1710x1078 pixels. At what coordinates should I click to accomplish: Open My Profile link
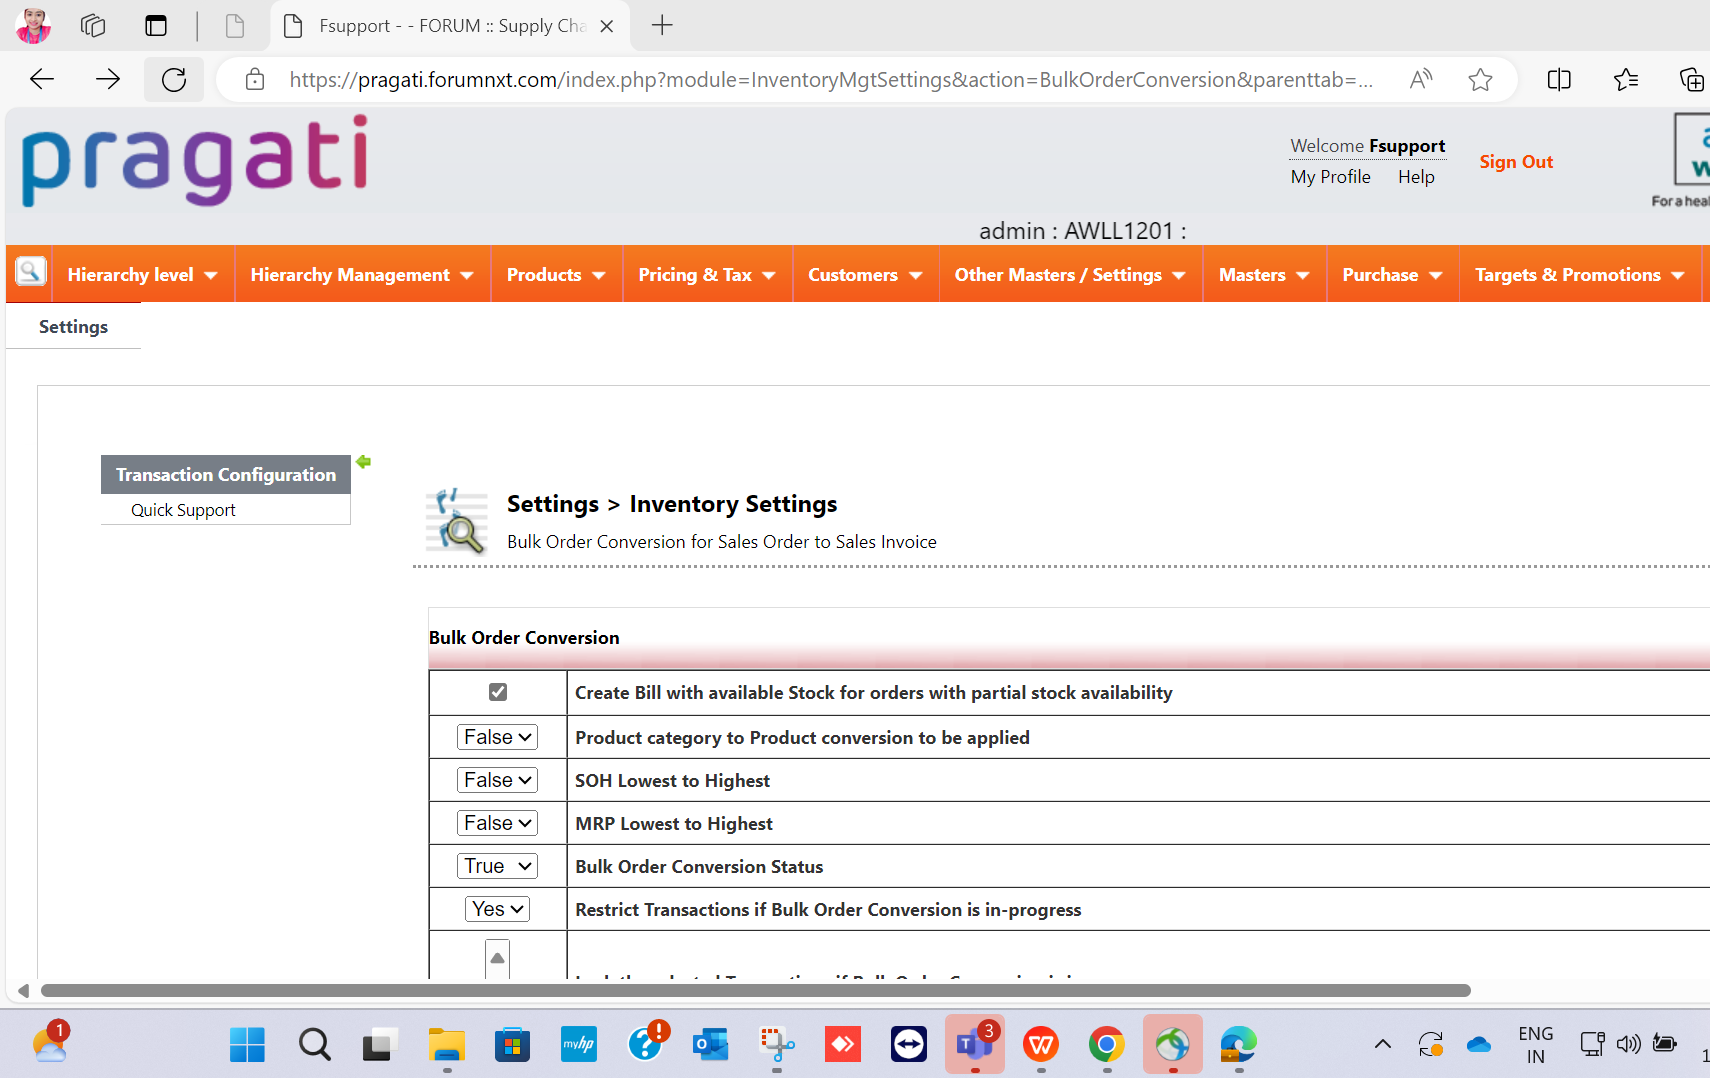point(1330,177)
